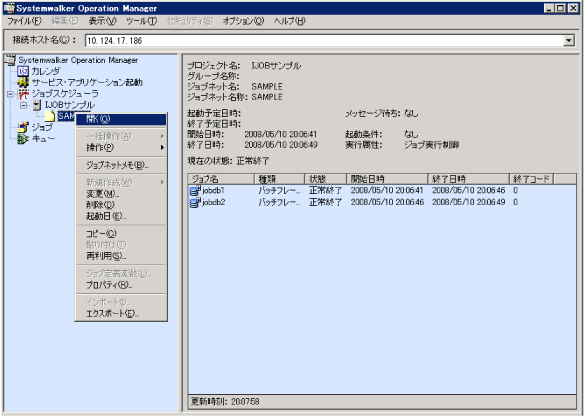584x416 pixels.
Task: Maximize the Systemwalker Operation Manager window
Action: click(x=560, y=8)
